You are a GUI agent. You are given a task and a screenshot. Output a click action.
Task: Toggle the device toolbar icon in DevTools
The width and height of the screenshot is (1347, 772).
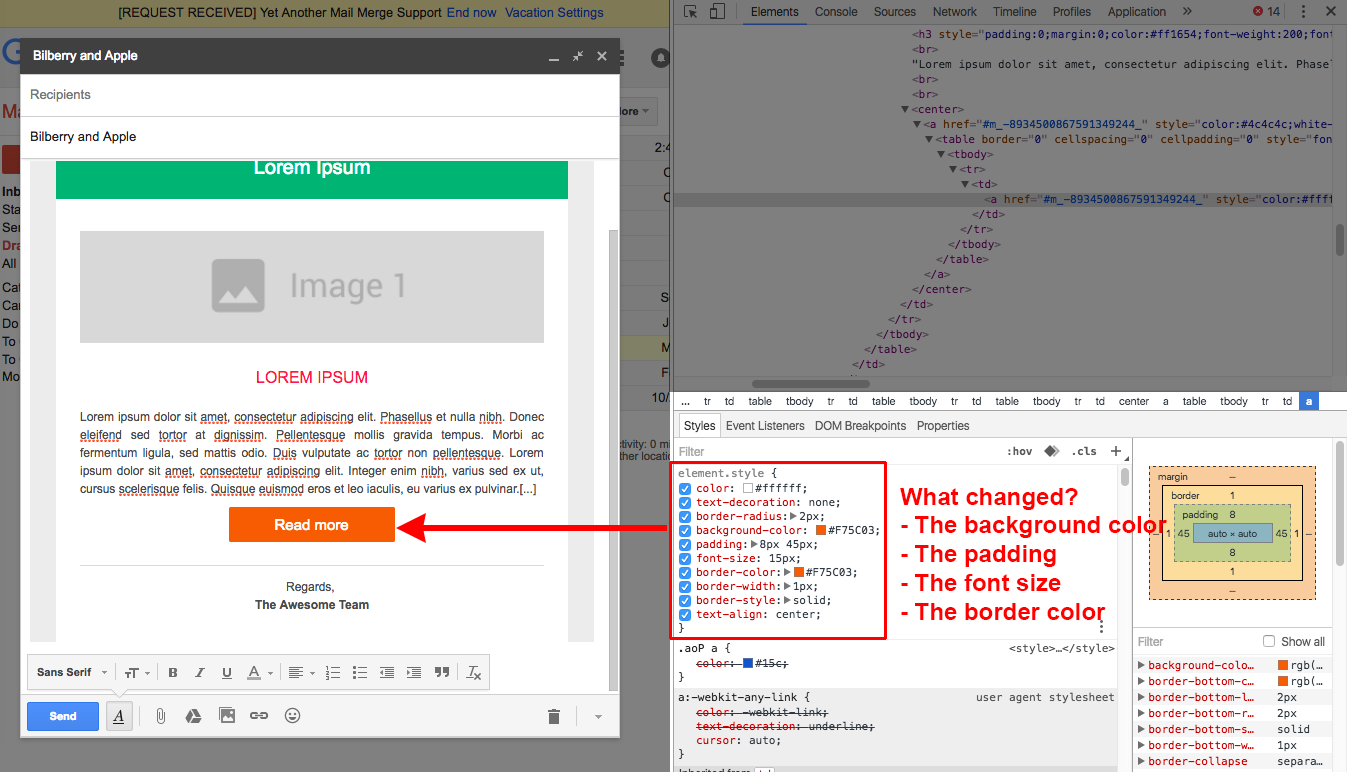click(x=717, y=12)
